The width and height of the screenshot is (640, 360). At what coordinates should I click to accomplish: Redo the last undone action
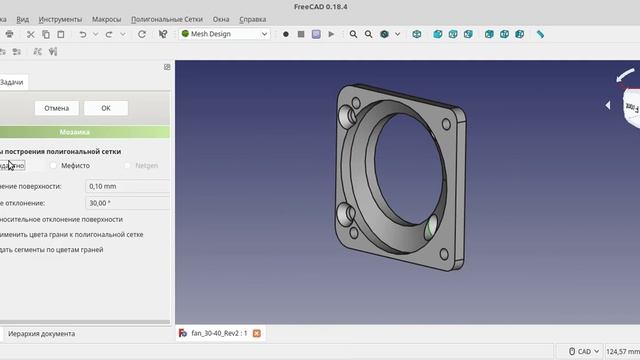[109, 34]
